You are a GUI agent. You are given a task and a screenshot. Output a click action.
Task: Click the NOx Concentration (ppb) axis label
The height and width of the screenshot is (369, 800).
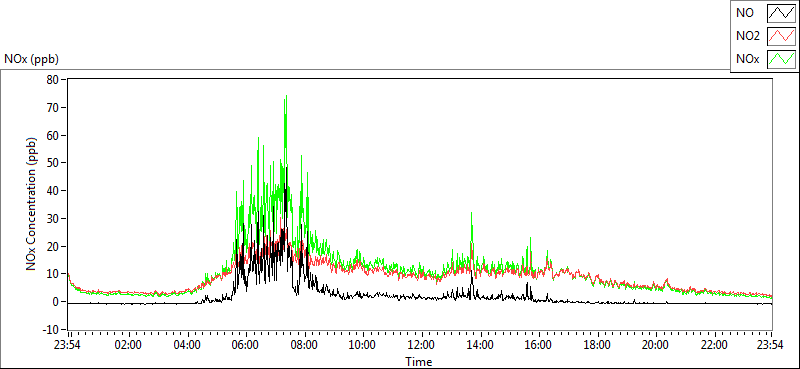coord(32,204)
